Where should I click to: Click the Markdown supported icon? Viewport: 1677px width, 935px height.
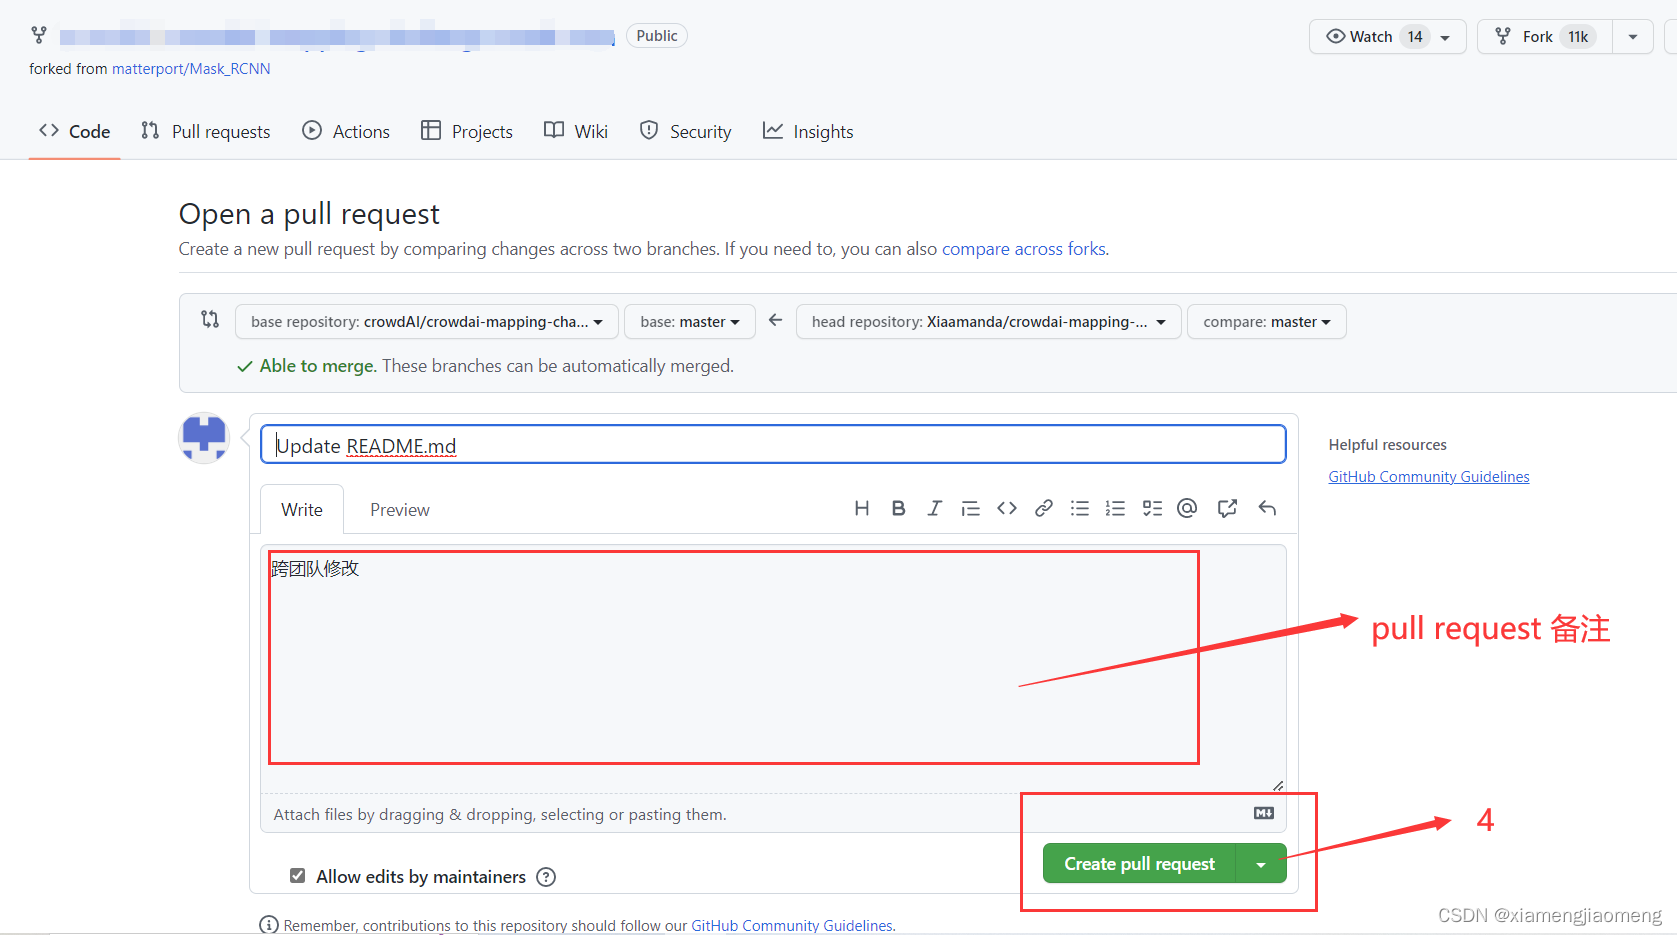click(x=1264, y=813)
